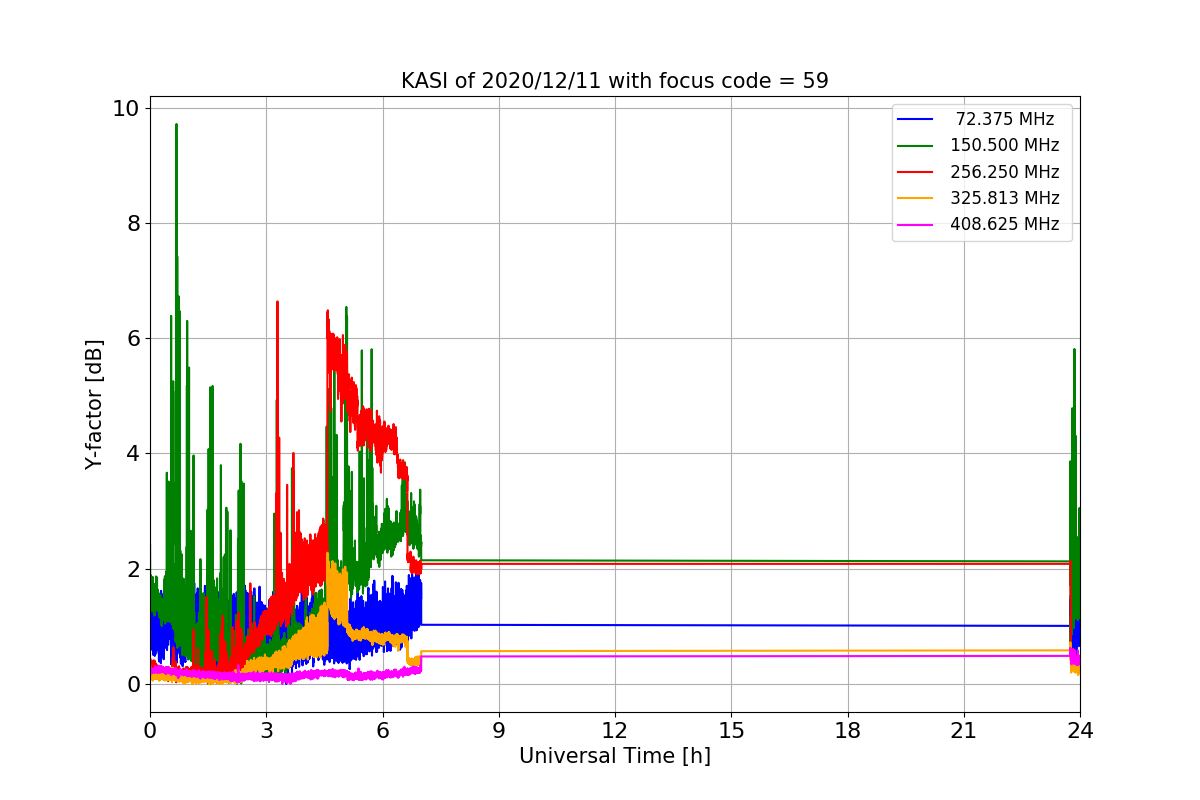The image size is (1200, 800).
Task: Click x-axis tick label 12
Action: pyautogui.click(x=615, y=730)
